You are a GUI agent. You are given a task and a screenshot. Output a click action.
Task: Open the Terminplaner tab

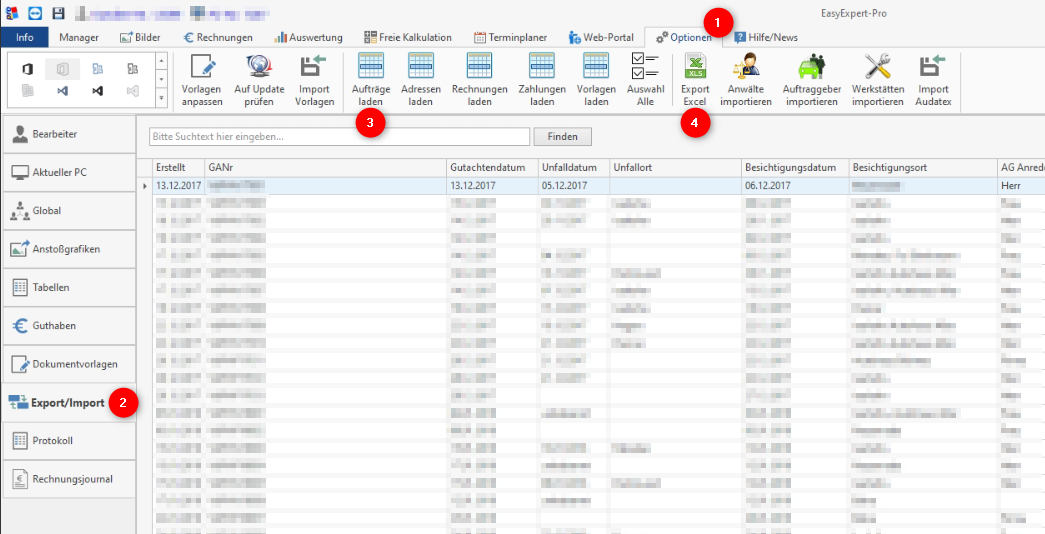[x=510, y=37]
